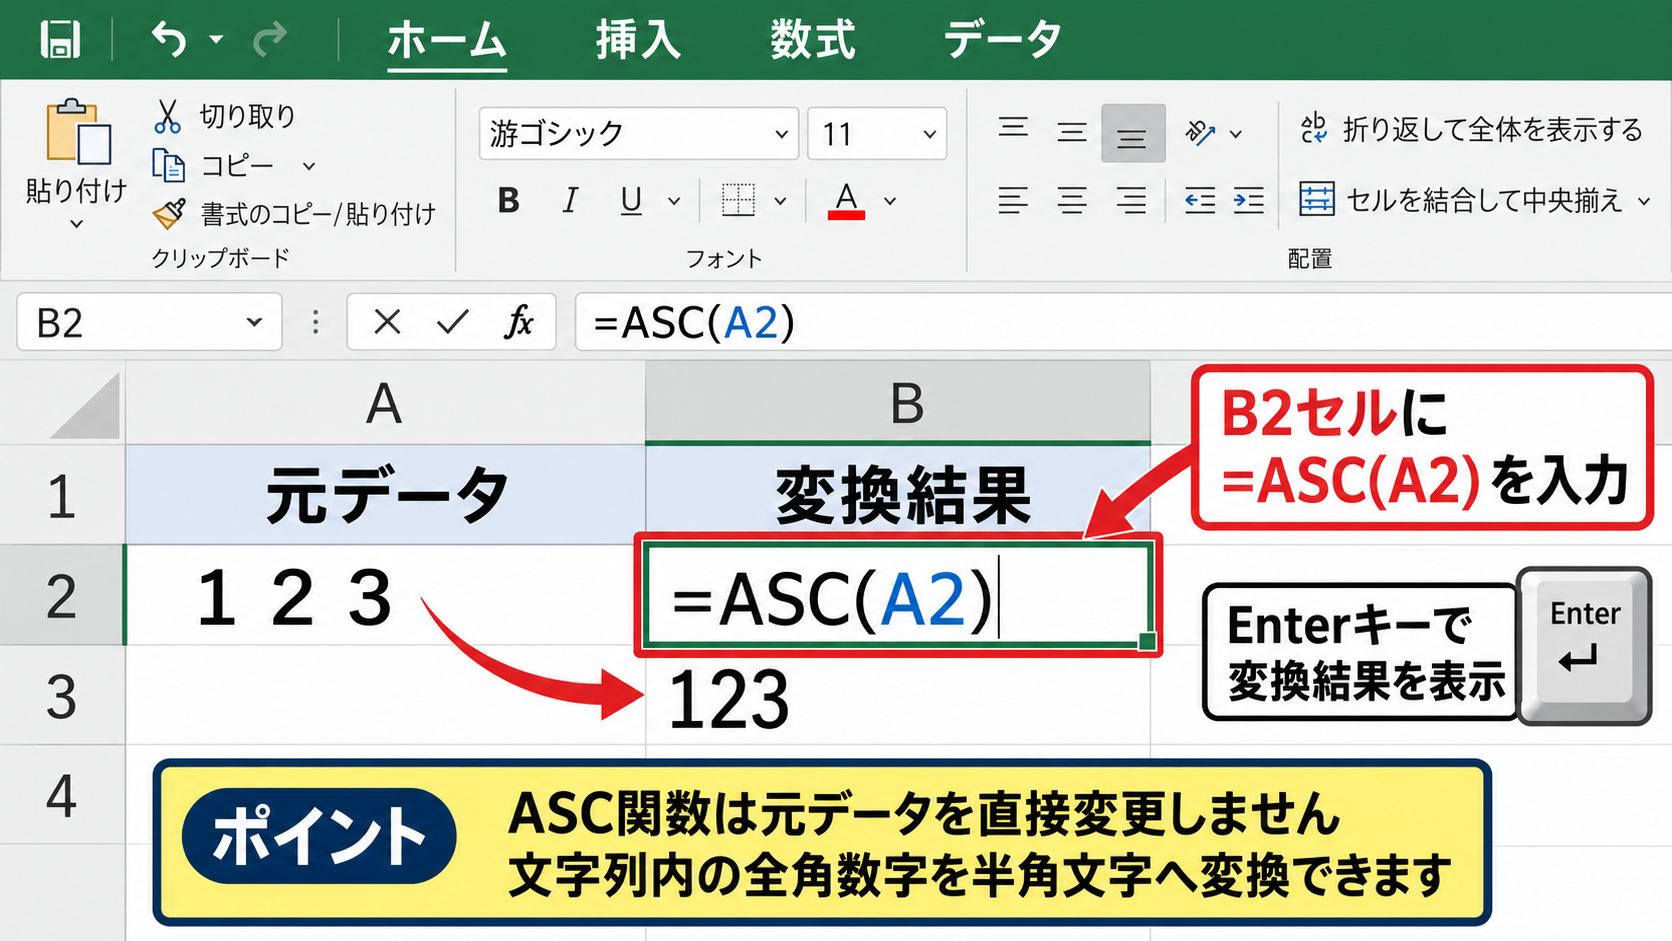
Task: Expand the 貼り付け options arrow
Action: pyautogui.click(x=77, y=224)
